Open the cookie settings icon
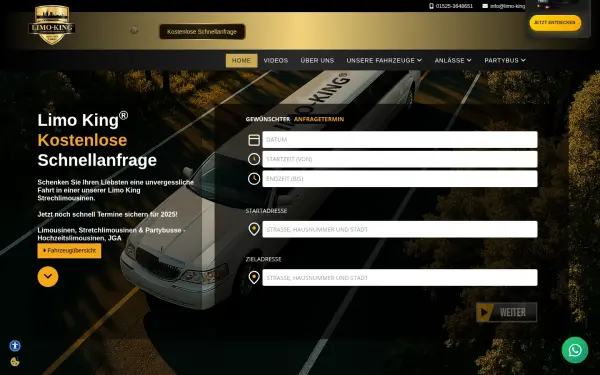The height and width of the screenshot is (375, 600). 15,362
